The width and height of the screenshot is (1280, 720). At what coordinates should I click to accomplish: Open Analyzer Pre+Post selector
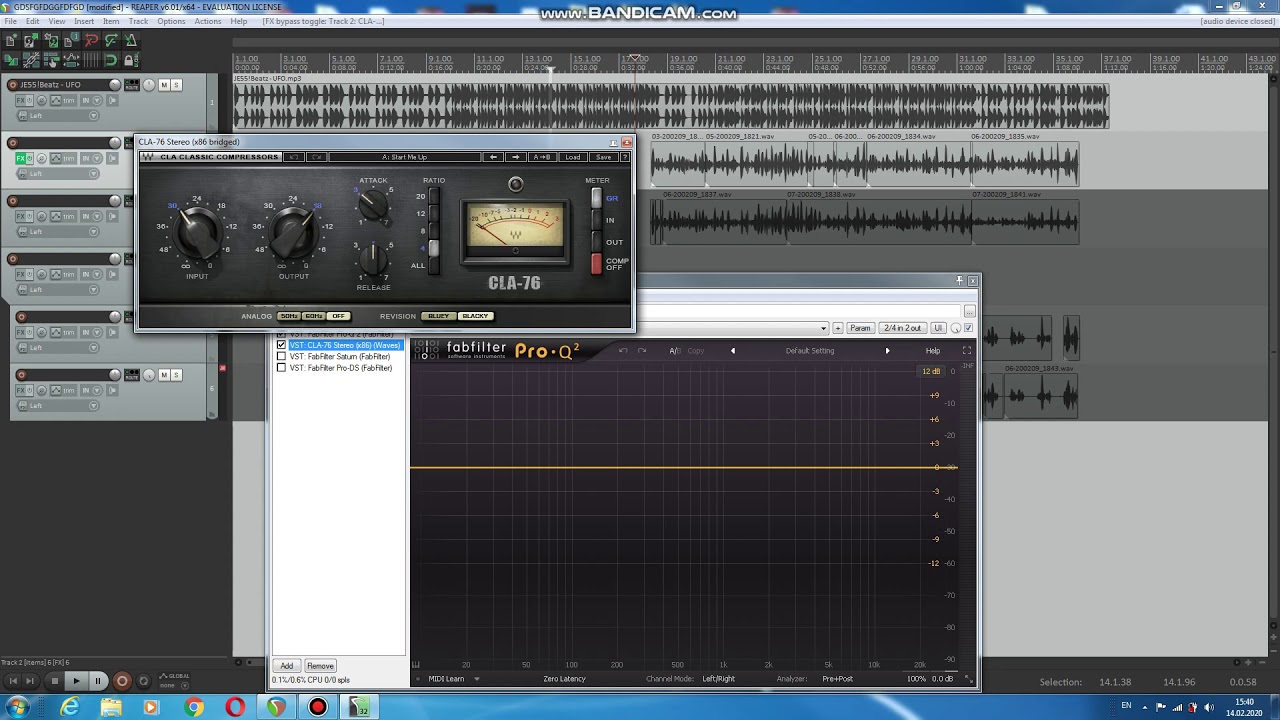[837, 679]
